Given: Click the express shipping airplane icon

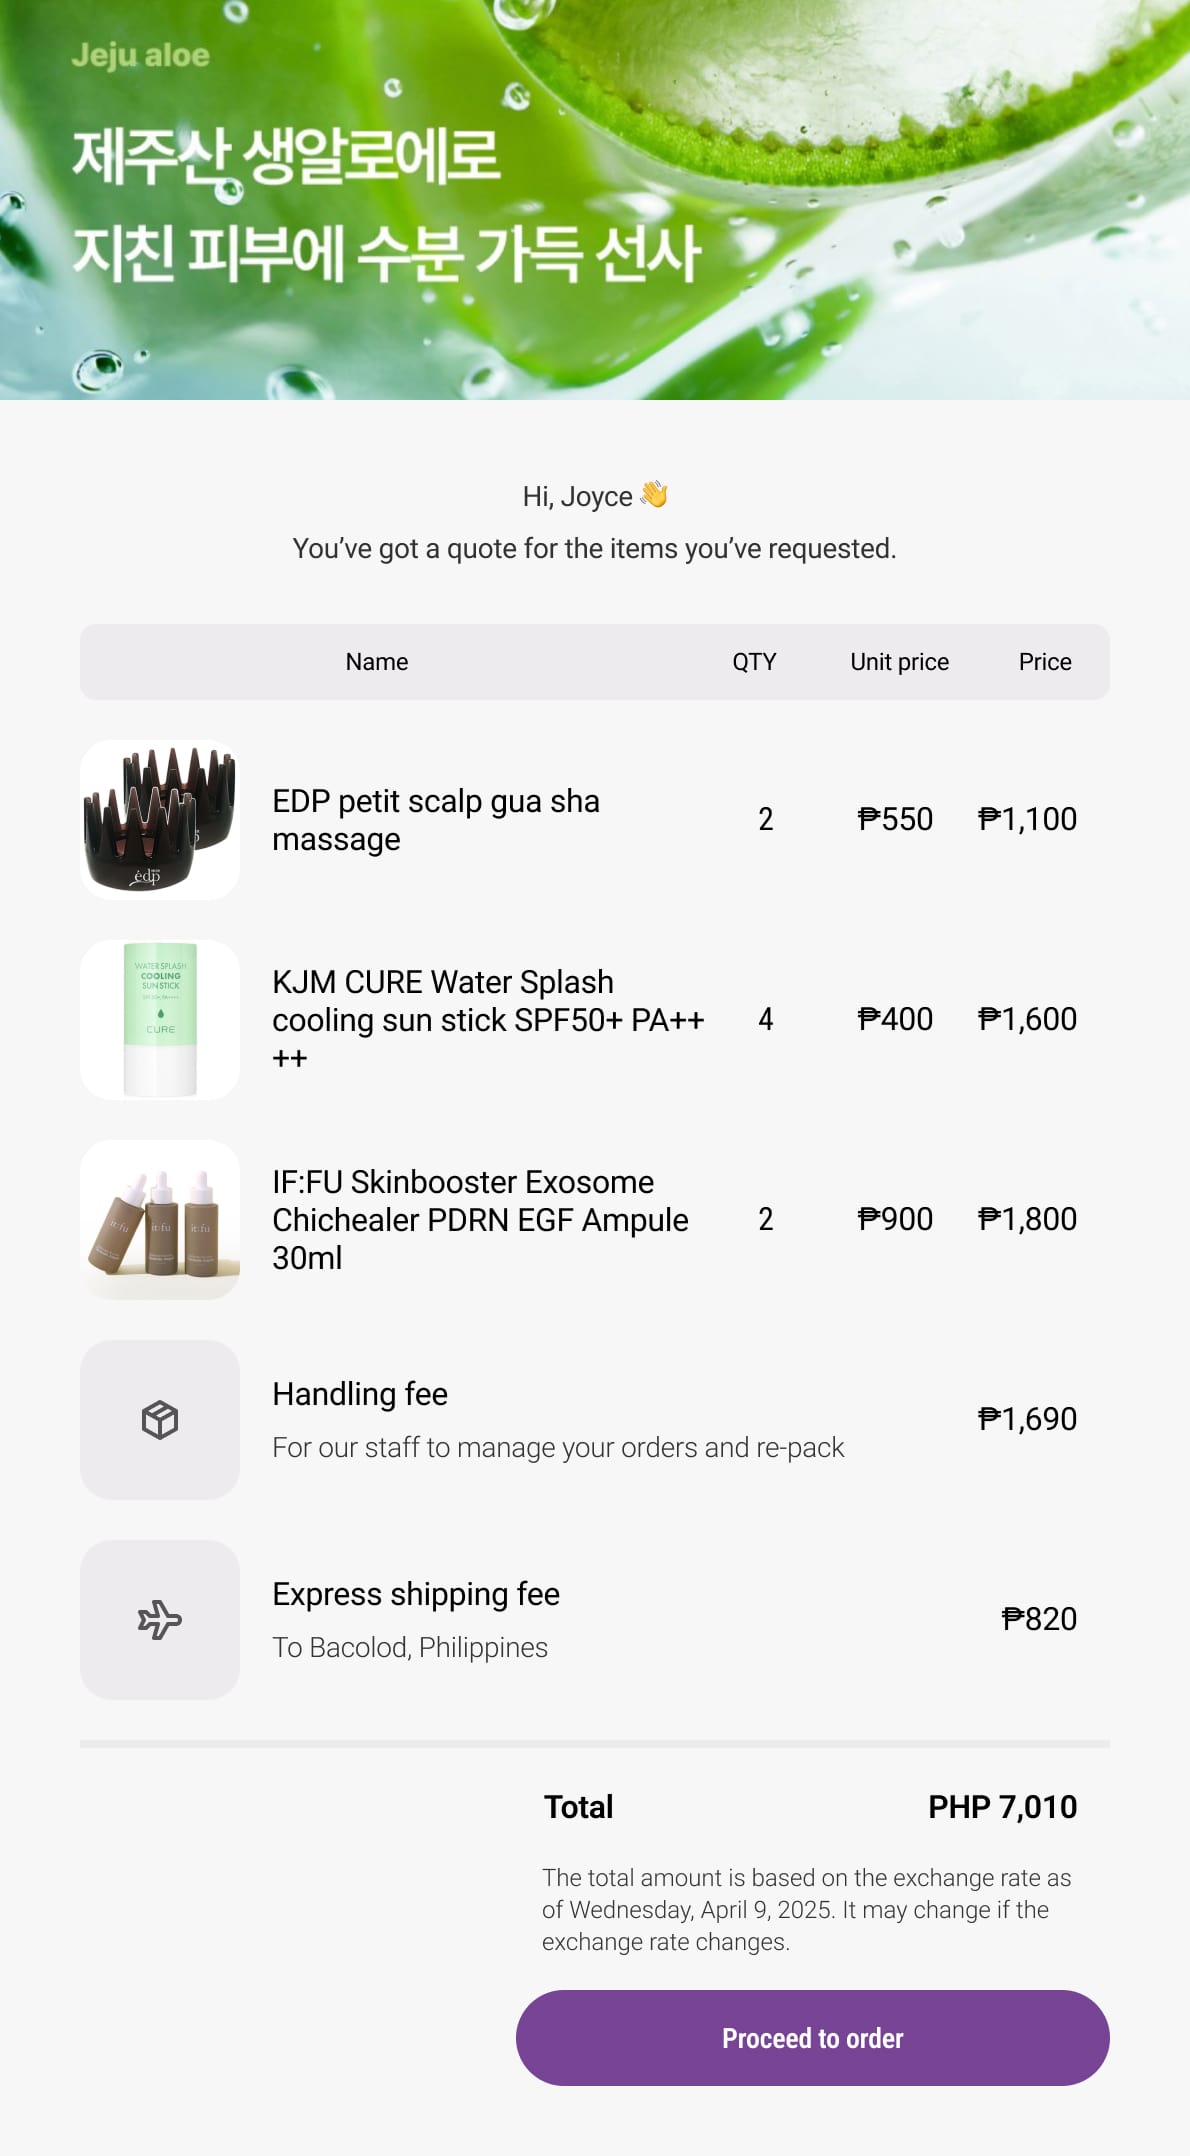Looking at the screenshot, I should pos(160,1620).
